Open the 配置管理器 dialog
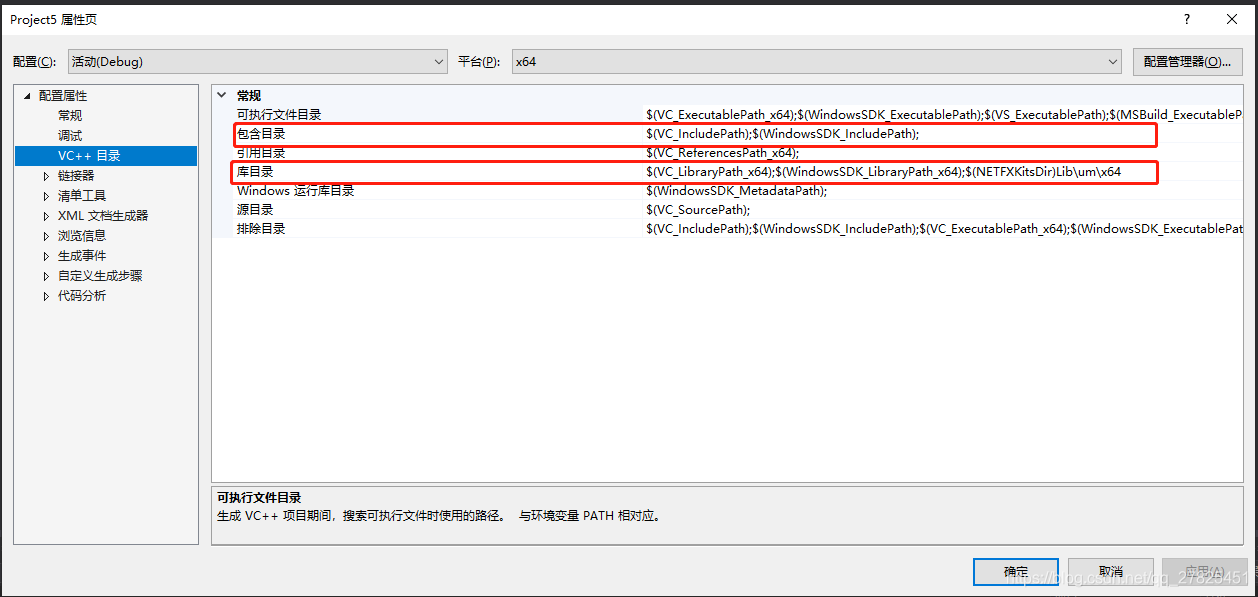This screenshot has height=597, width=1258. (x=1187, y=61)
